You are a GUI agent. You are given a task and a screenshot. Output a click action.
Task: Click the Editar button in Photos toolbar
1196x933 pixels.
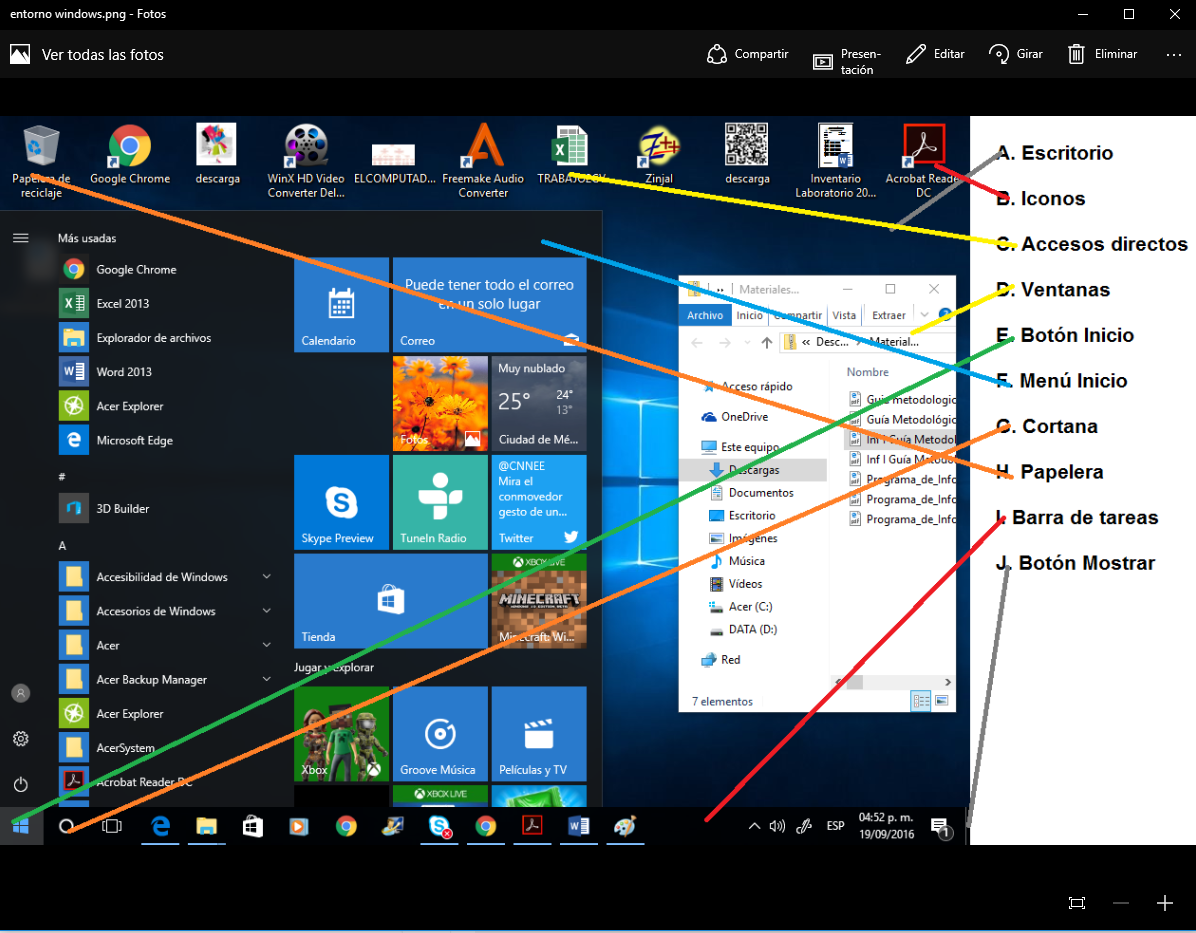tap(935, 54)
